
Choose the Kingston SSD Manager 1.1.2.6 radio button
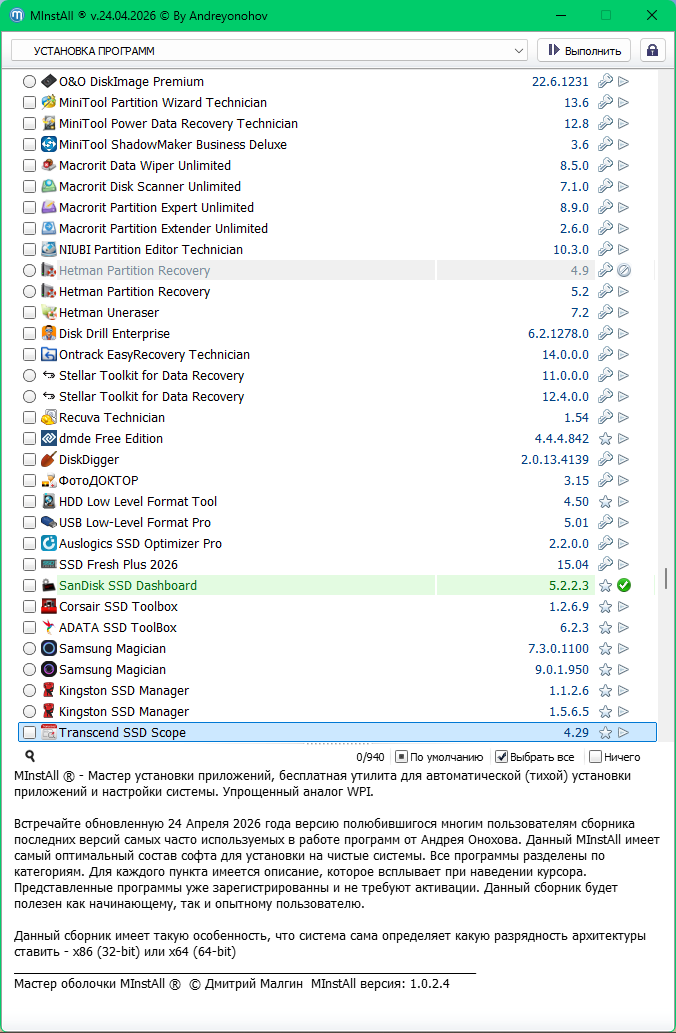click(29, 691)
